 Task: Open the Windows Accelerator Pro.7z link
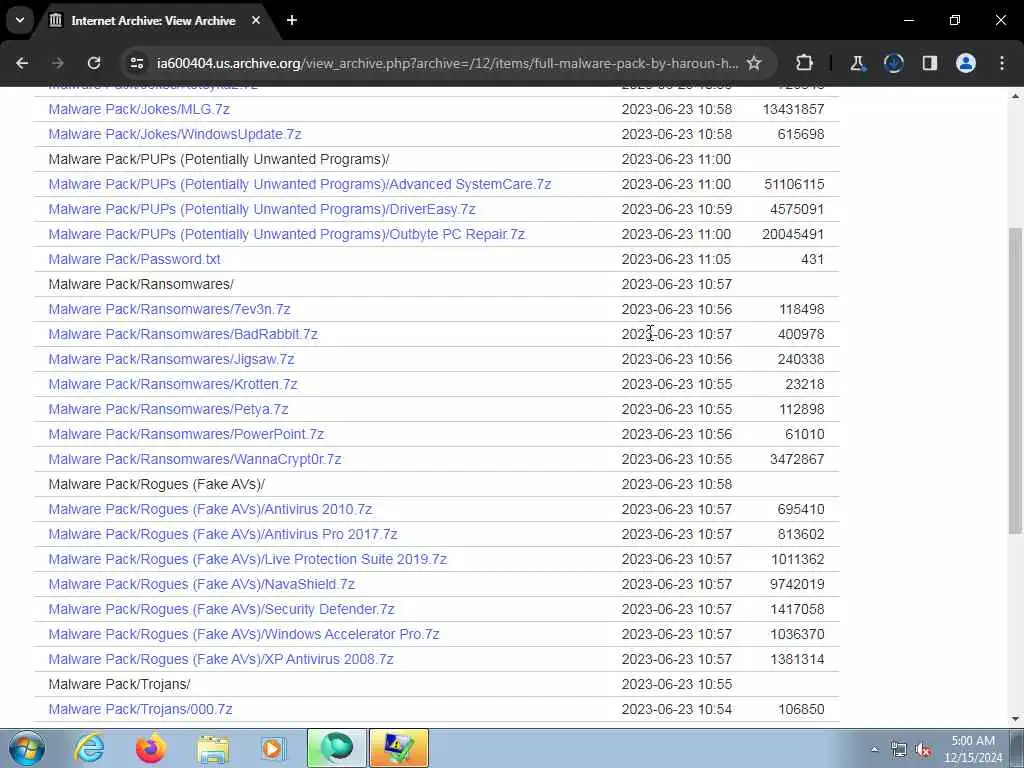pyautogui.click(x=244, y=634)
